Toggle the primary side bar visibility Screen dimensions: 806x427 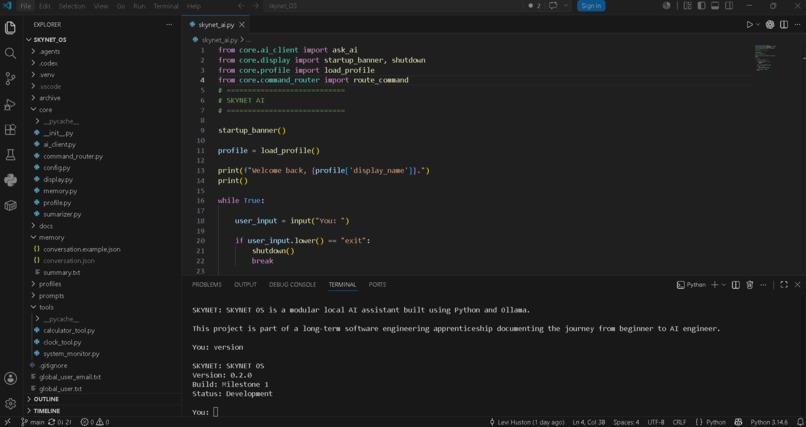tap(701, 6)
